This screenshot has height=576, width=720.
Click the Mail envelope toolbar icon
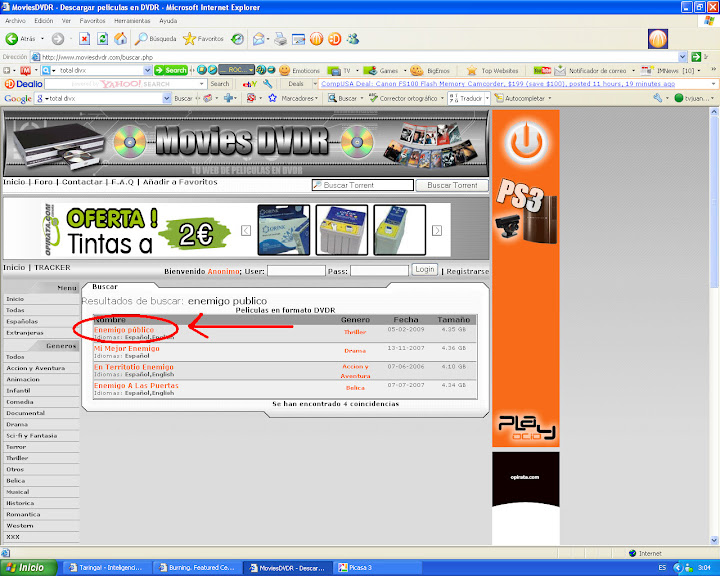[x=259, y=39]
